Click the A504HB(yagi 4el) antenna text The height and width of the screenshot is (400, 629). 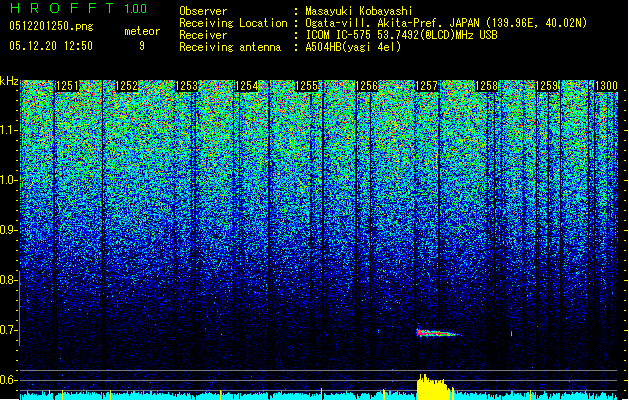(353, 47)
